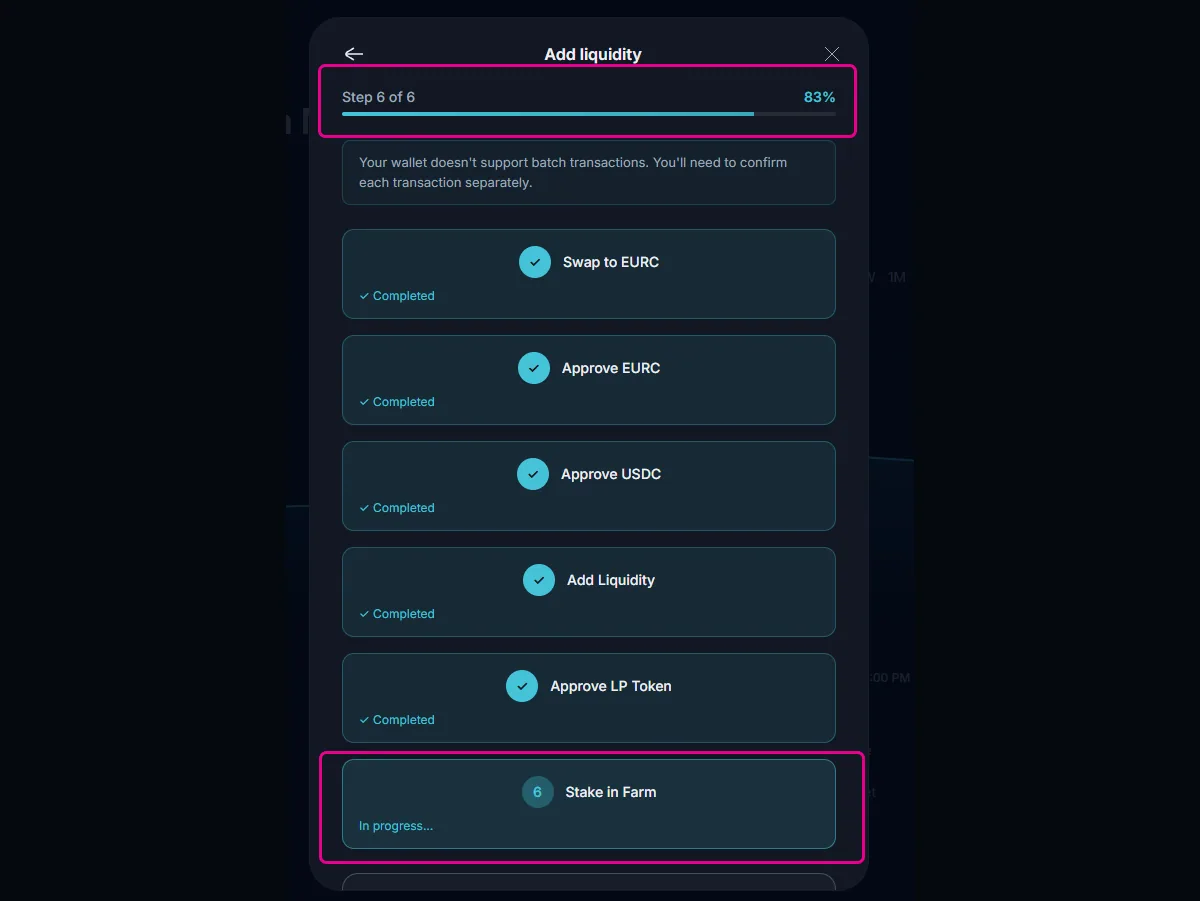Click Completed status under Add Liquidity
This screenshot has width=1200, height=901.
[x=397, y=614]
